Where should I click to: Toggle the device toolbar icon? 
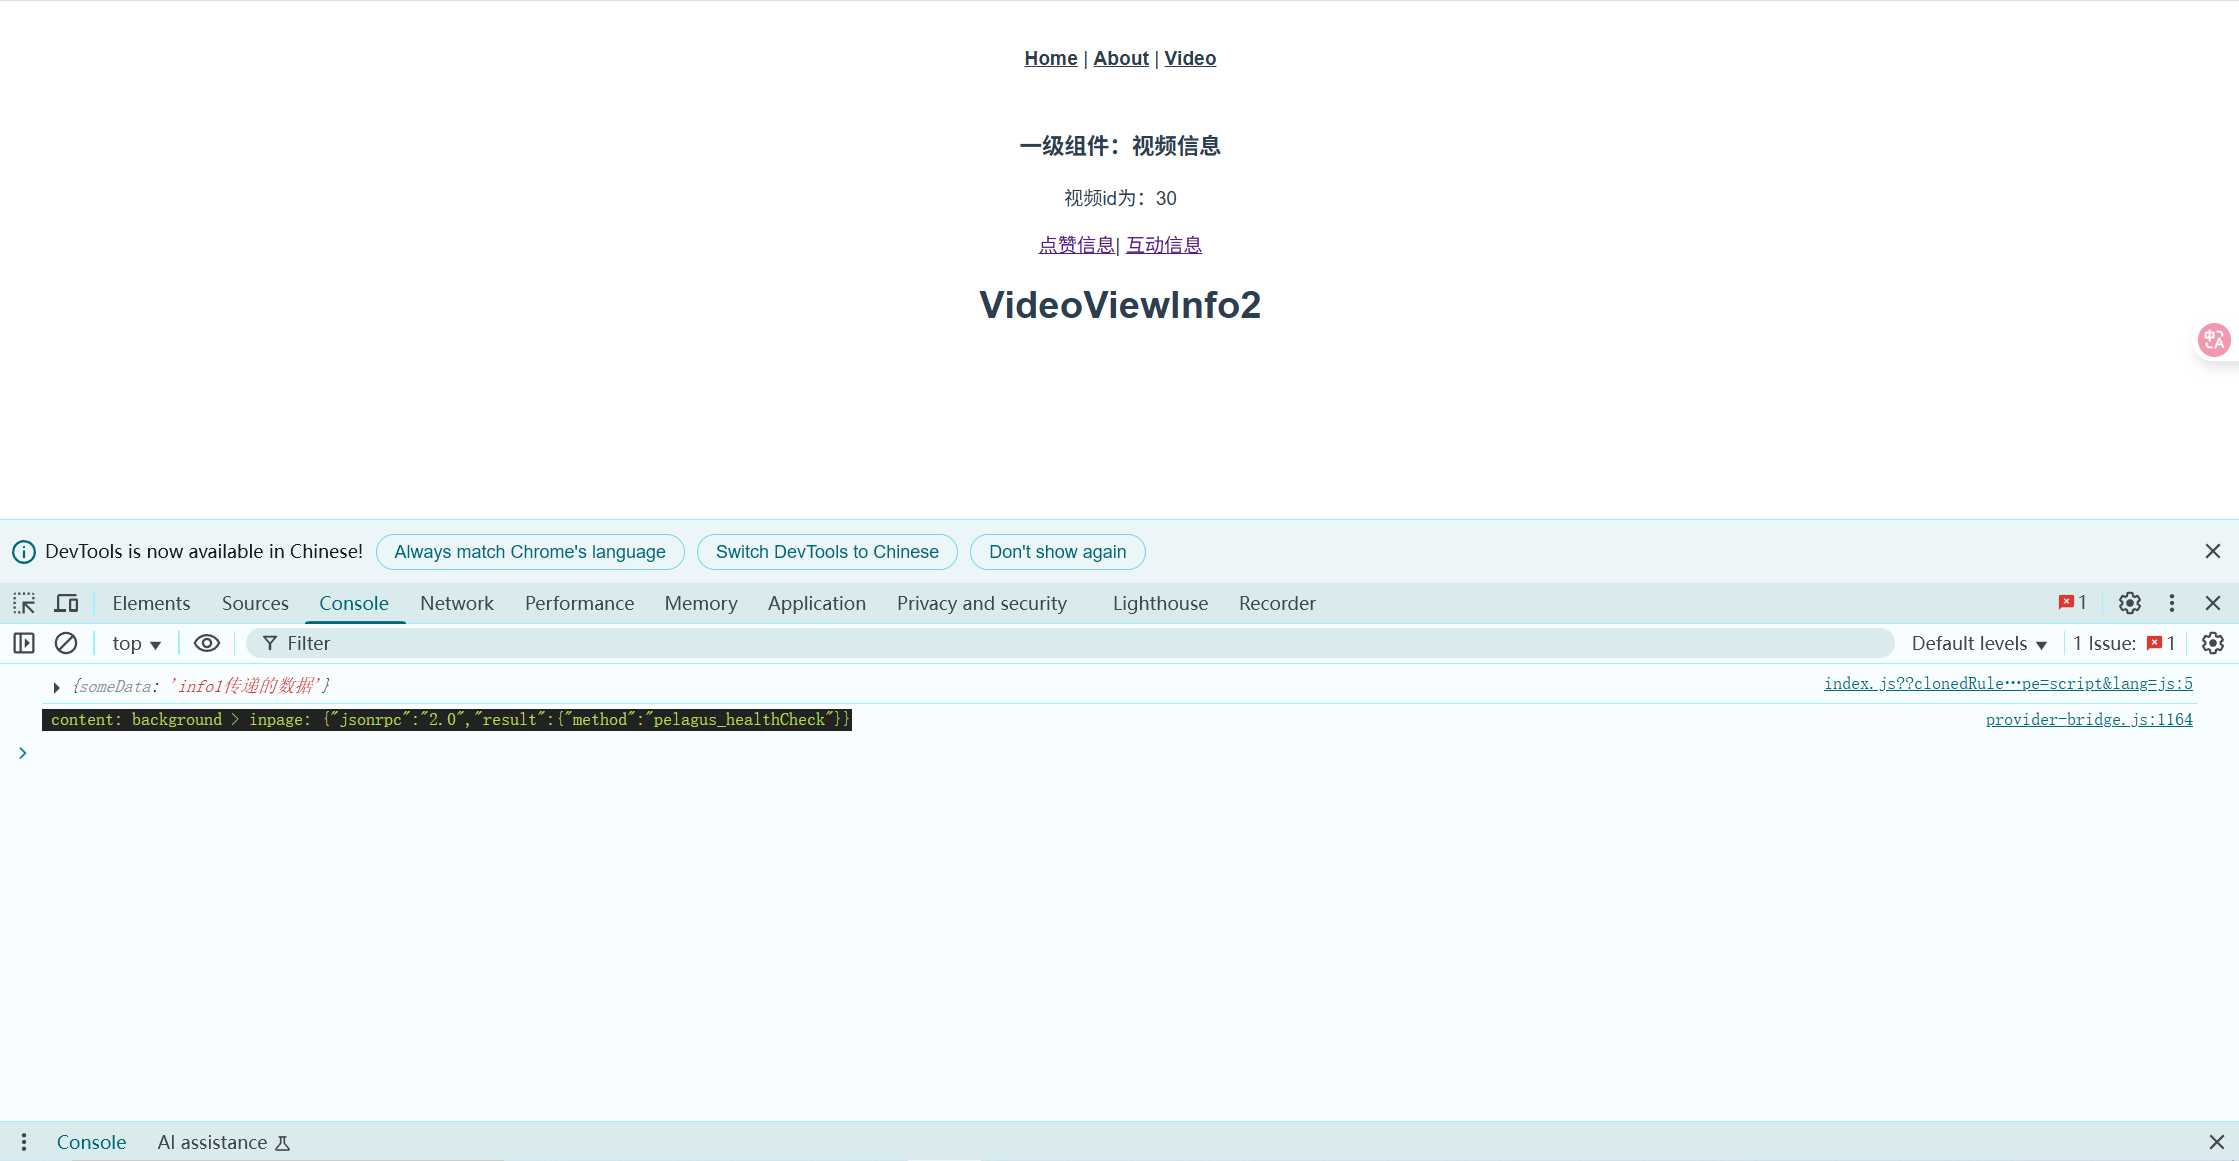point(66,603)
